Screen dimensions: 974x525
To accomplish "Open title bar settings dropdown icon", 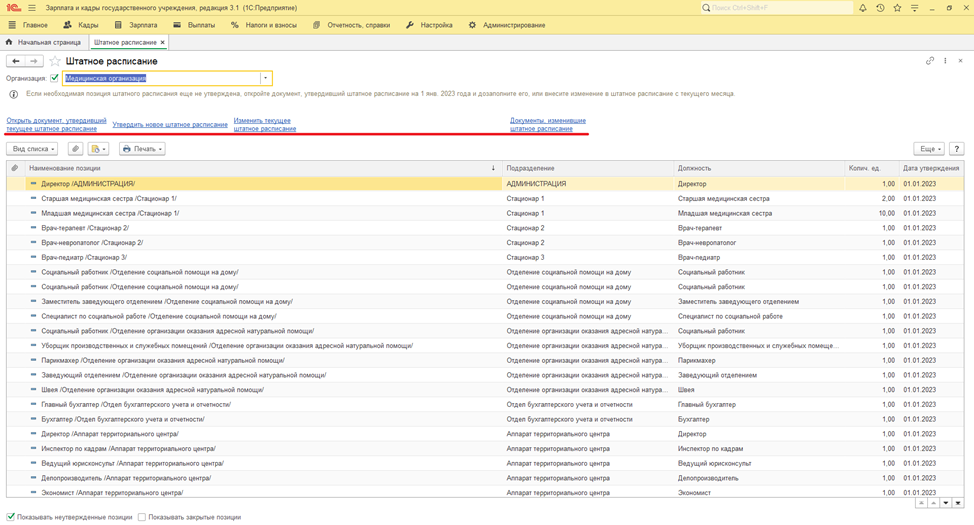I will pos(914,8).
